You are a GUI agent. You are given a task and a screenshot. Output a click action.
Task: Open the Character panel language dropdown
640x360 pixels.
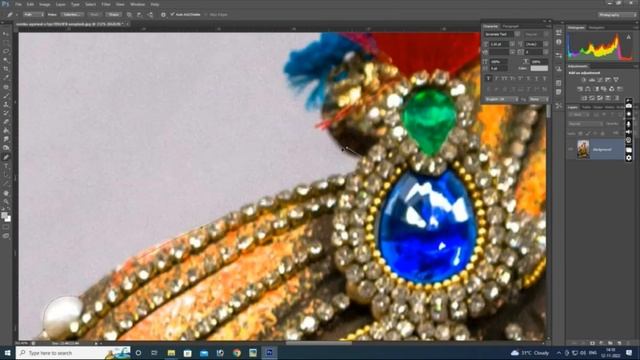[x=502, y=99]
